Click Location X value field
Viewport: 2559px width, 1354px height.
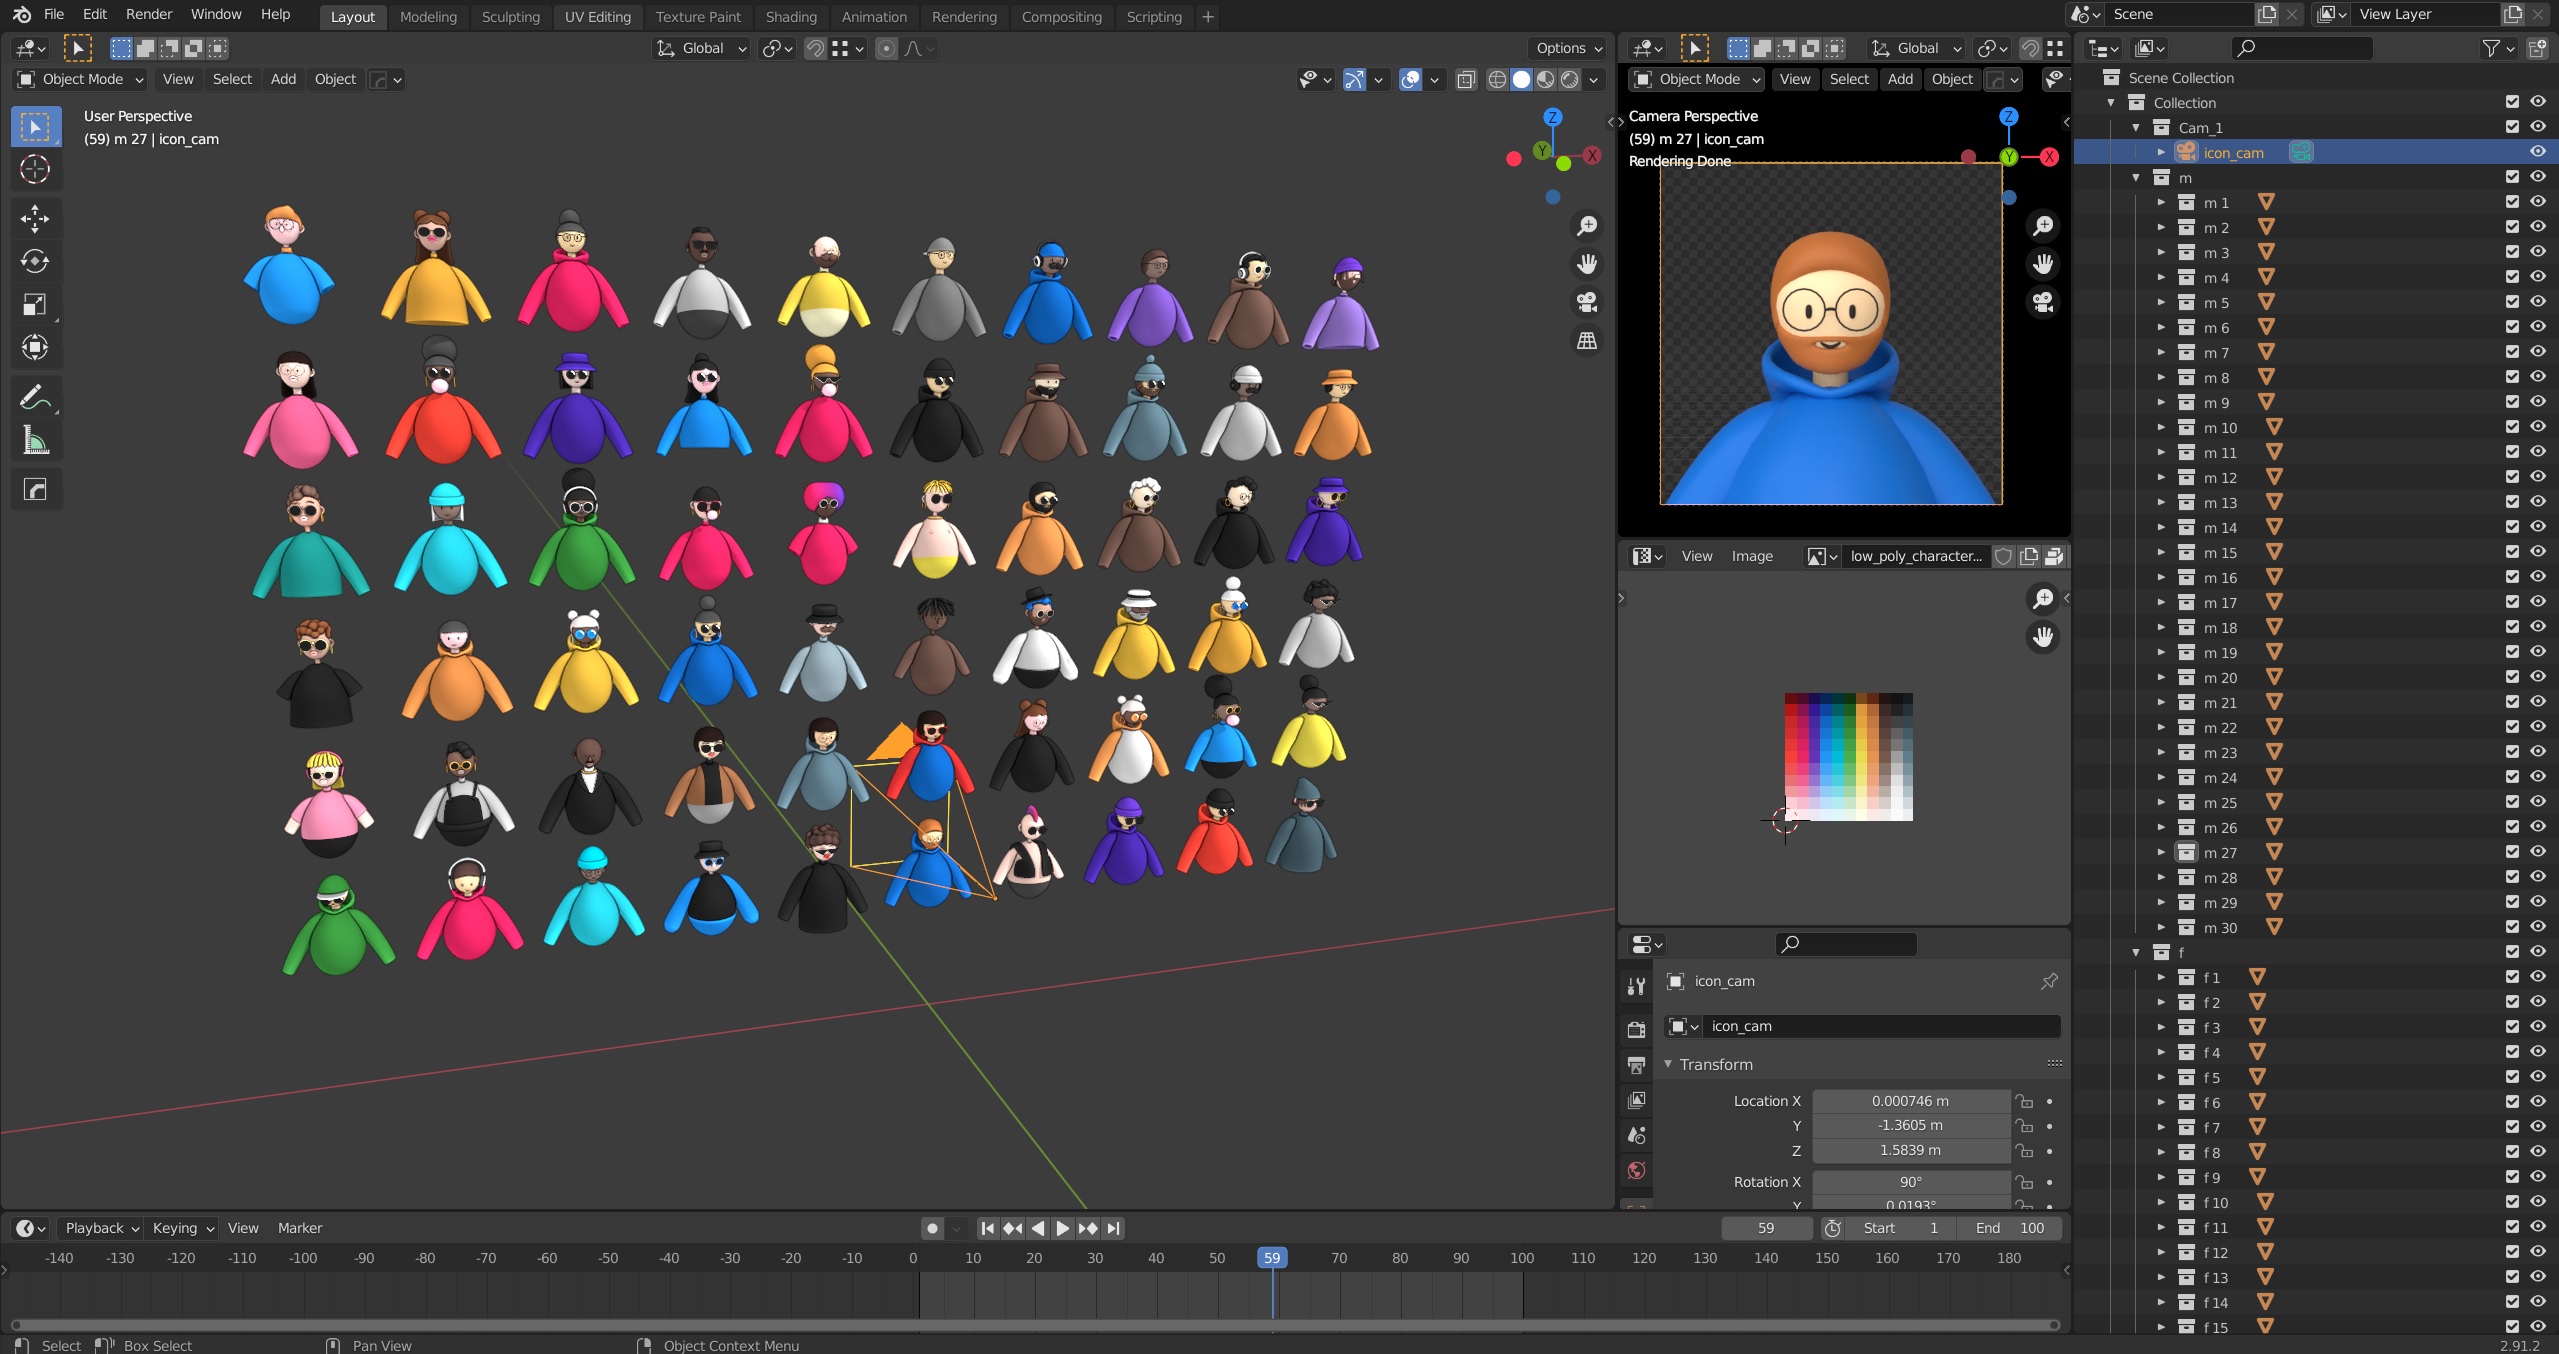[1910, 1101]
